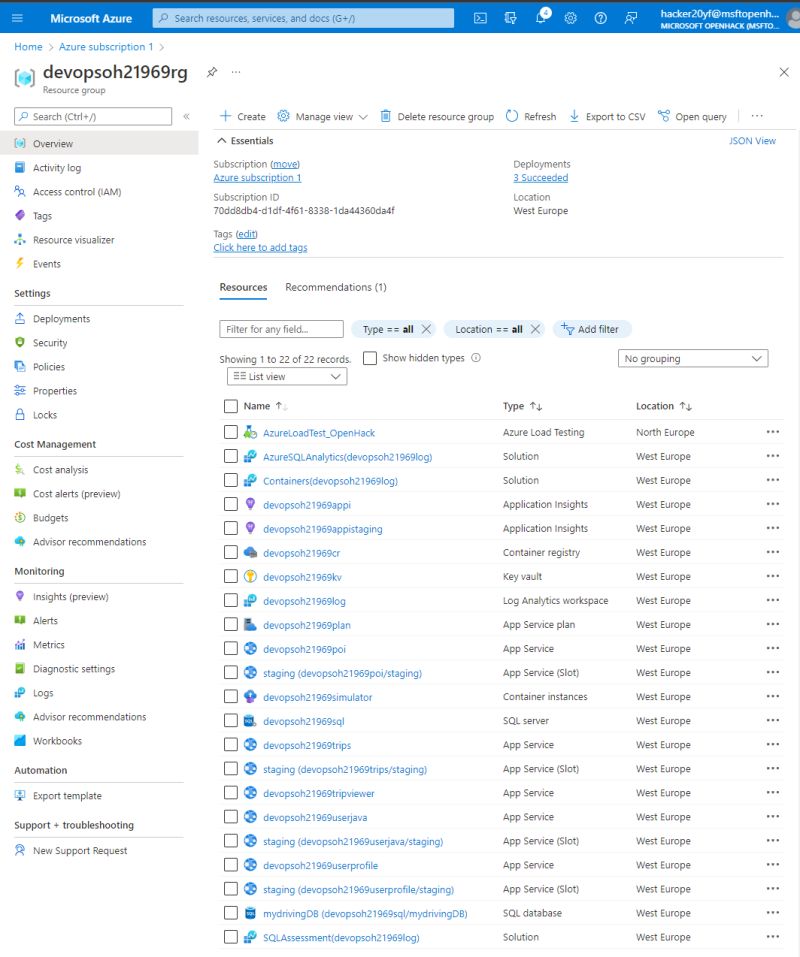Click the JSON View link
This screenshot has width=800, height=957.
point(752,141)
